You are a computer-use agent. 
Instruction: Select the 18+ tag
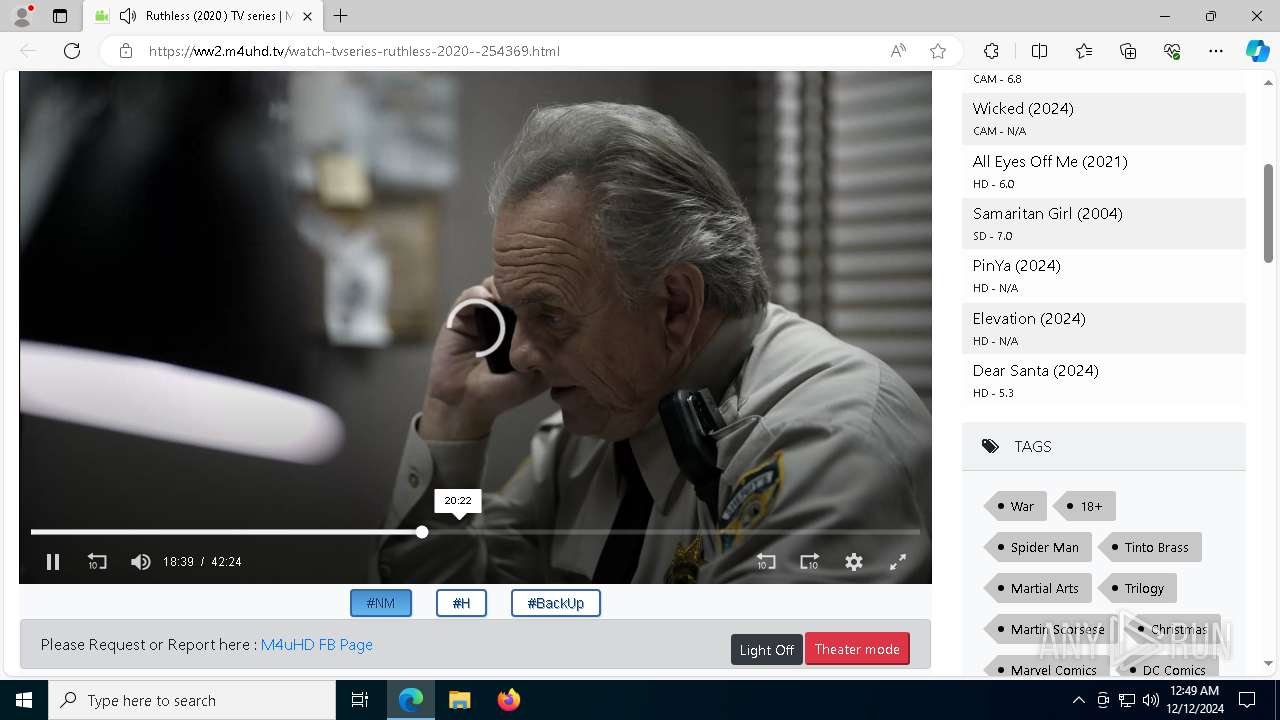(x=1084, y=506)
